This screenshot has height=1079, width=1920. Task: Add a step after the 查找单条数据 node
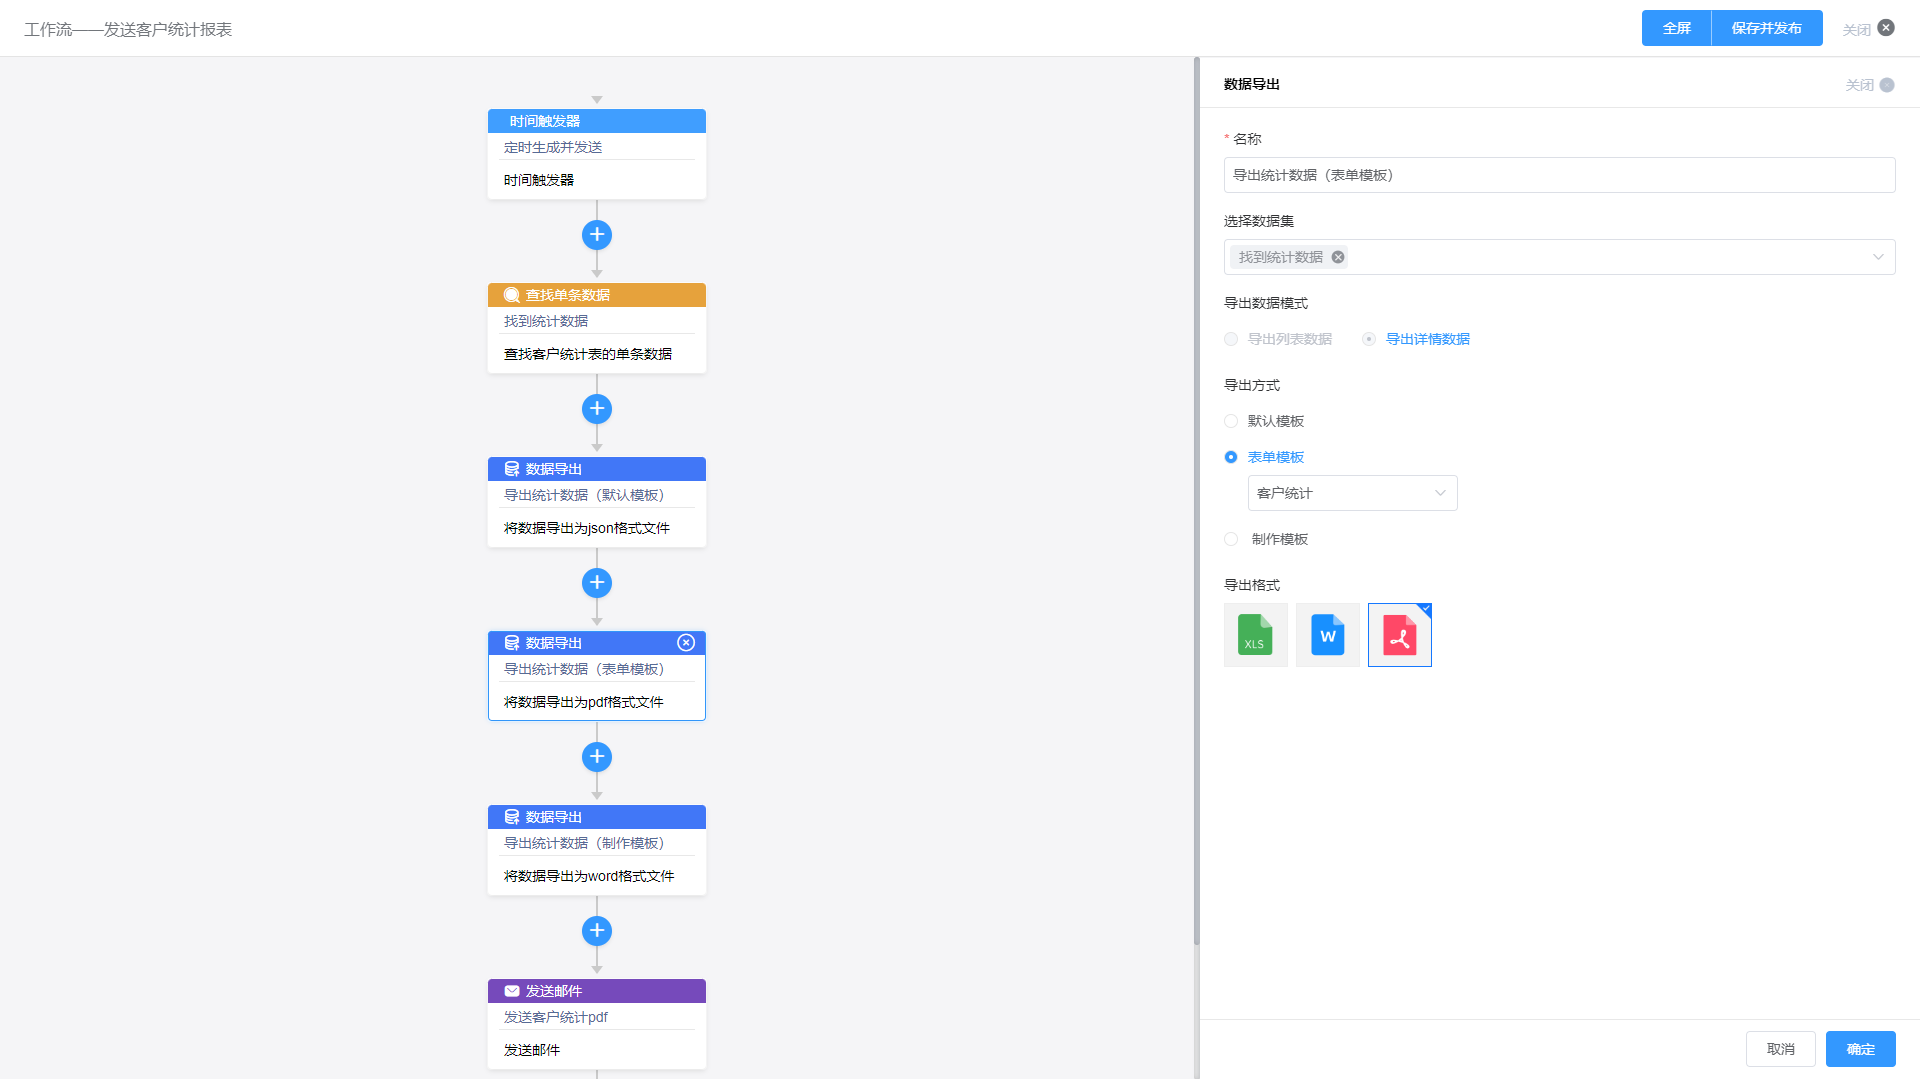coord(597,409)
